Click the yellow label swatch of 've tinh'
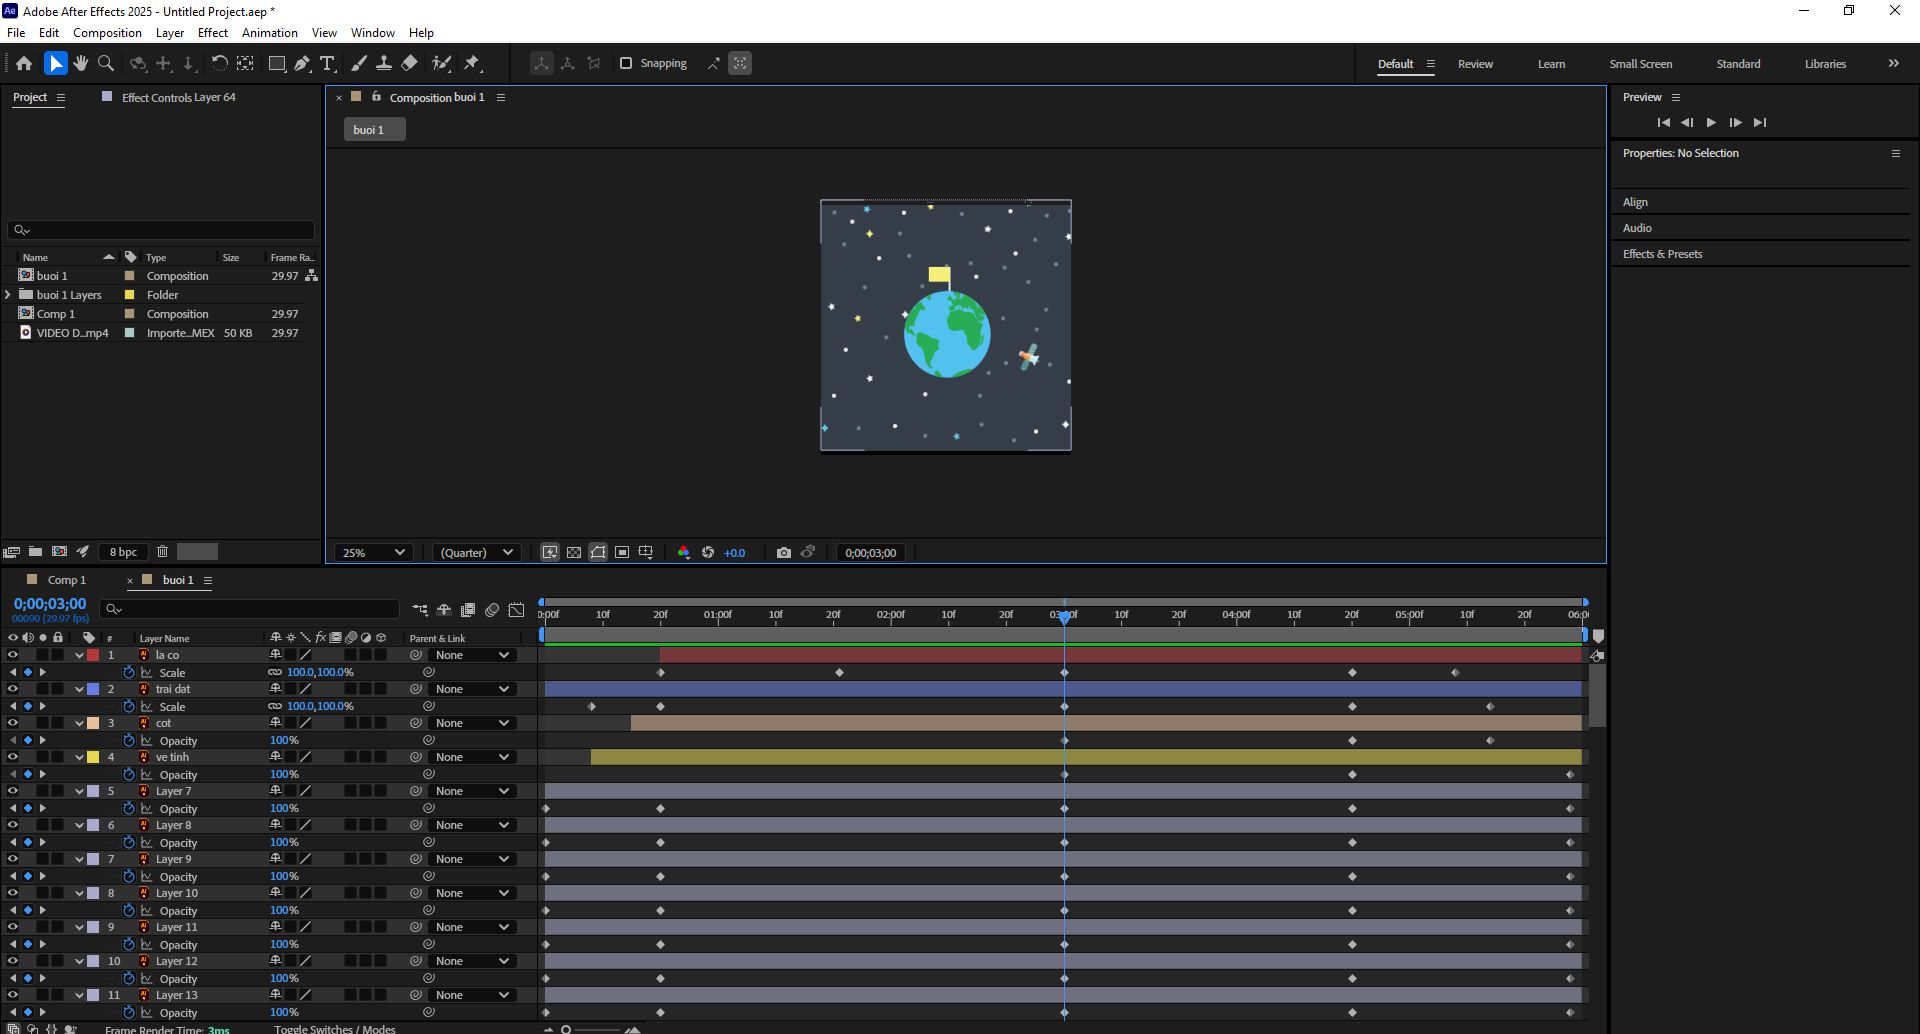Screen dimensions: 1920x1034 tap(93, 757)
